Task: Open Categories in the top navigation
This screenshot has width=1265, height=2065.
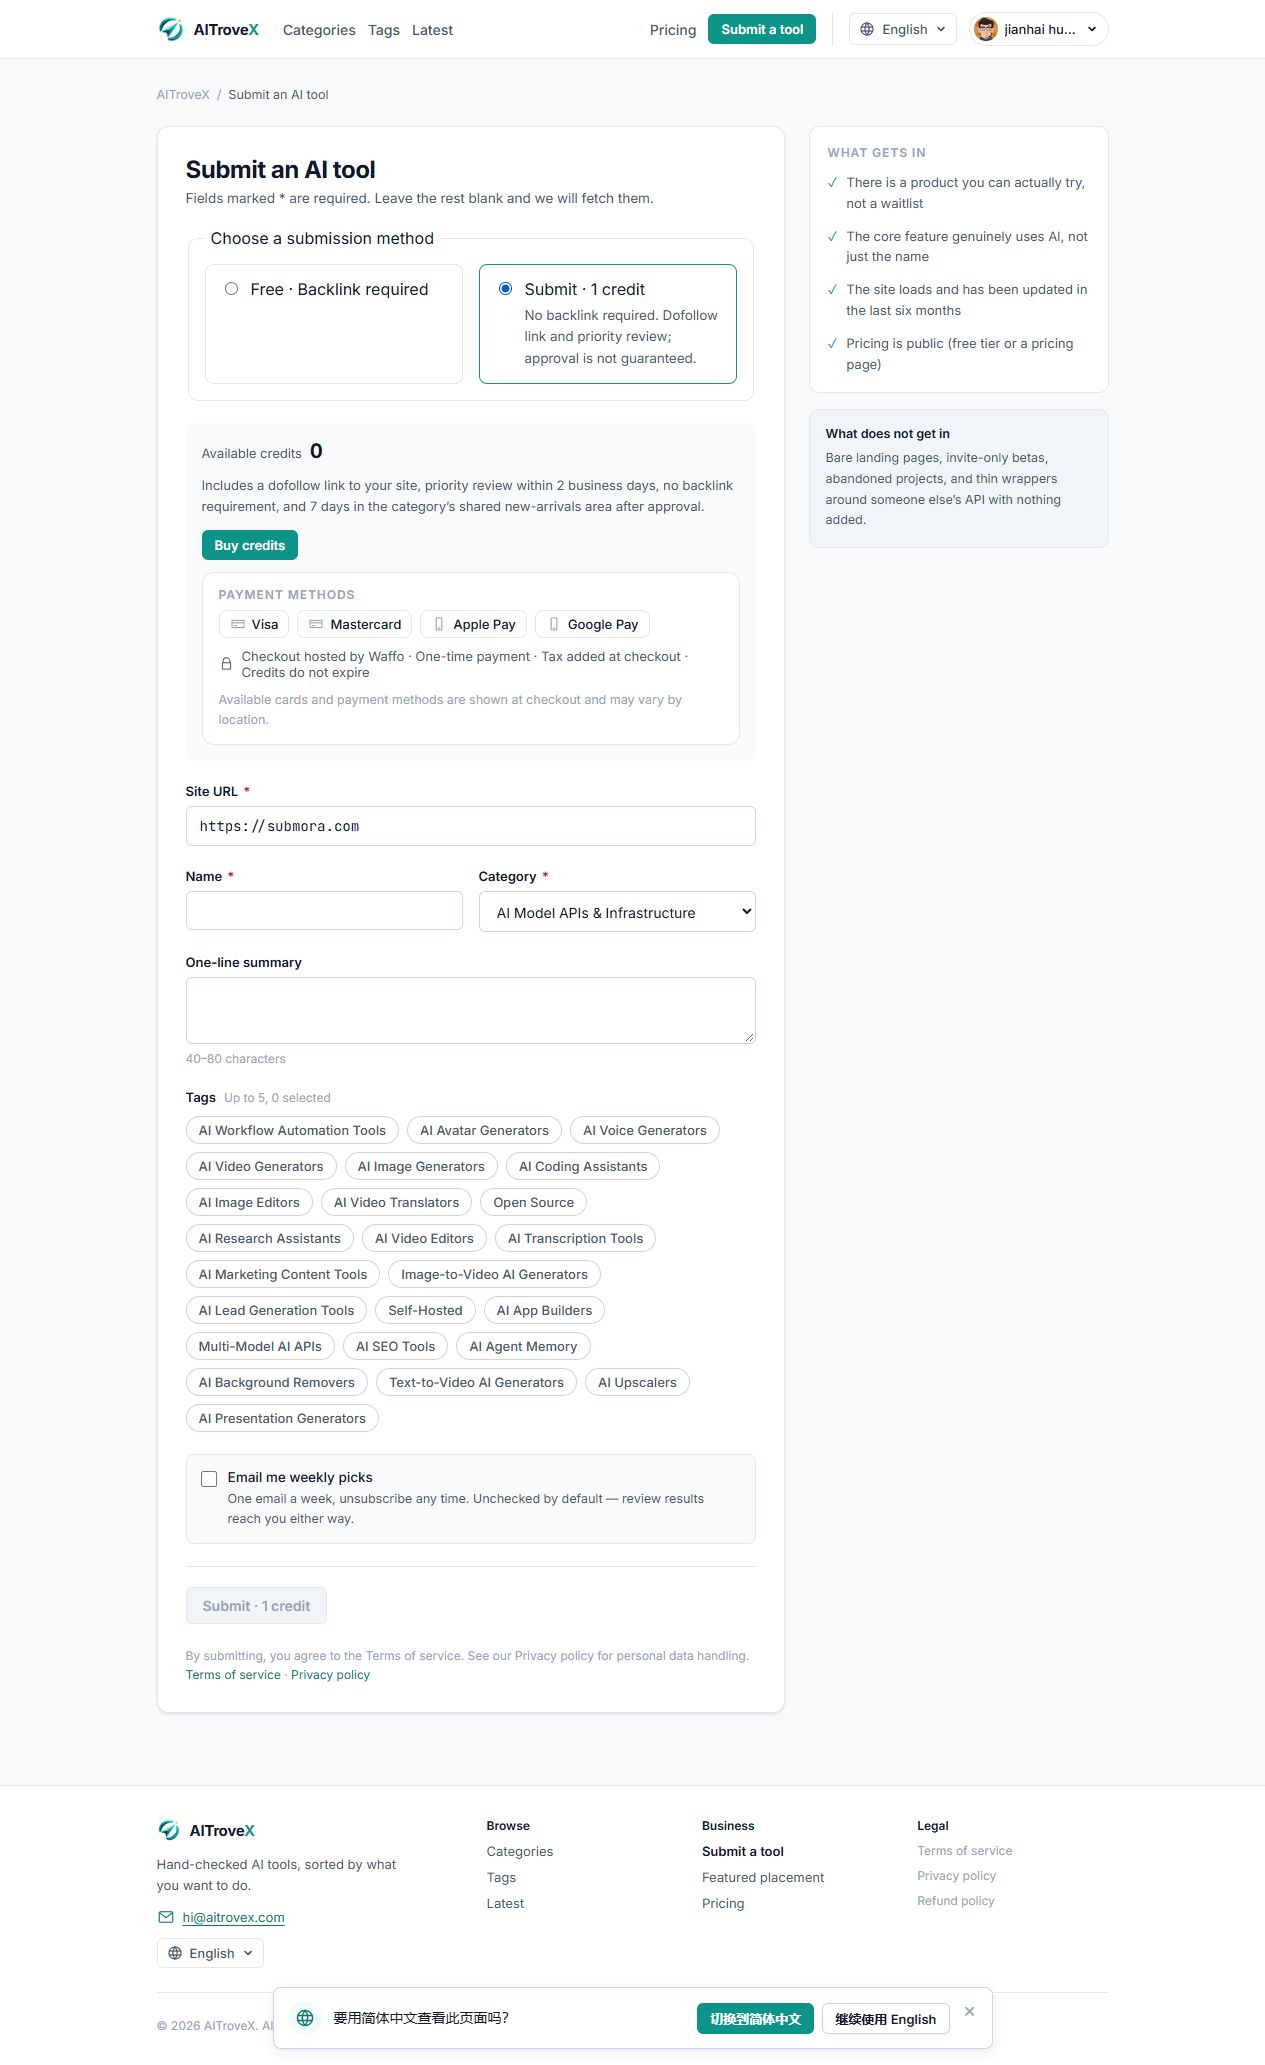Action: 319,30
